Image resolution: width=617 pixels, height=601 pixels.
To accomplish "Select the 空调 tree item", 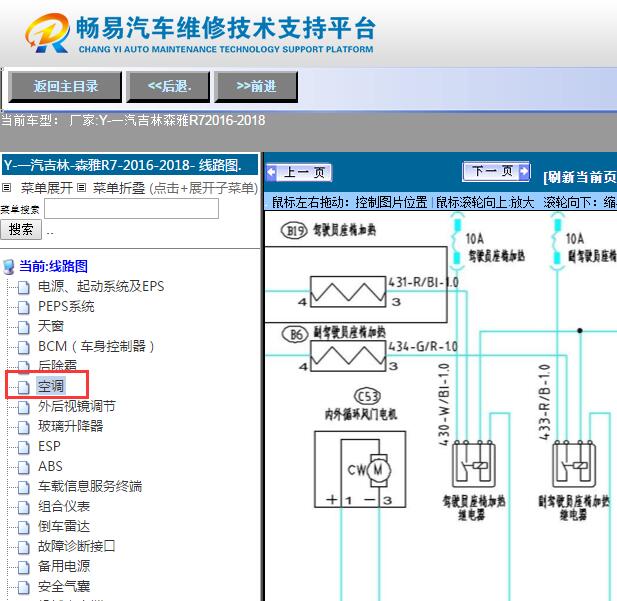I will click(x=51, y=386).
